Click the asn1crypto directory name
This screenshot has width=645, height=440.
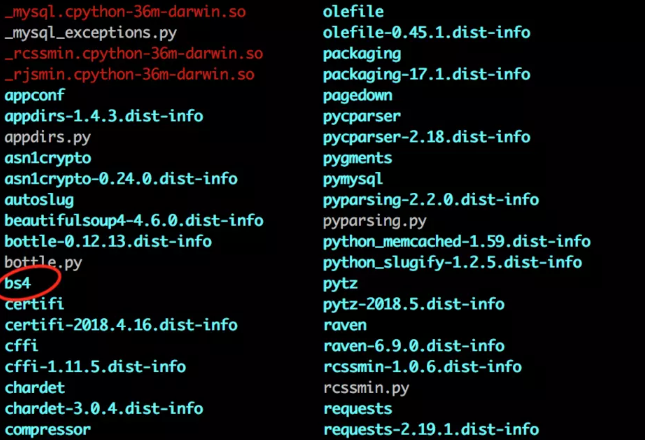48,158
